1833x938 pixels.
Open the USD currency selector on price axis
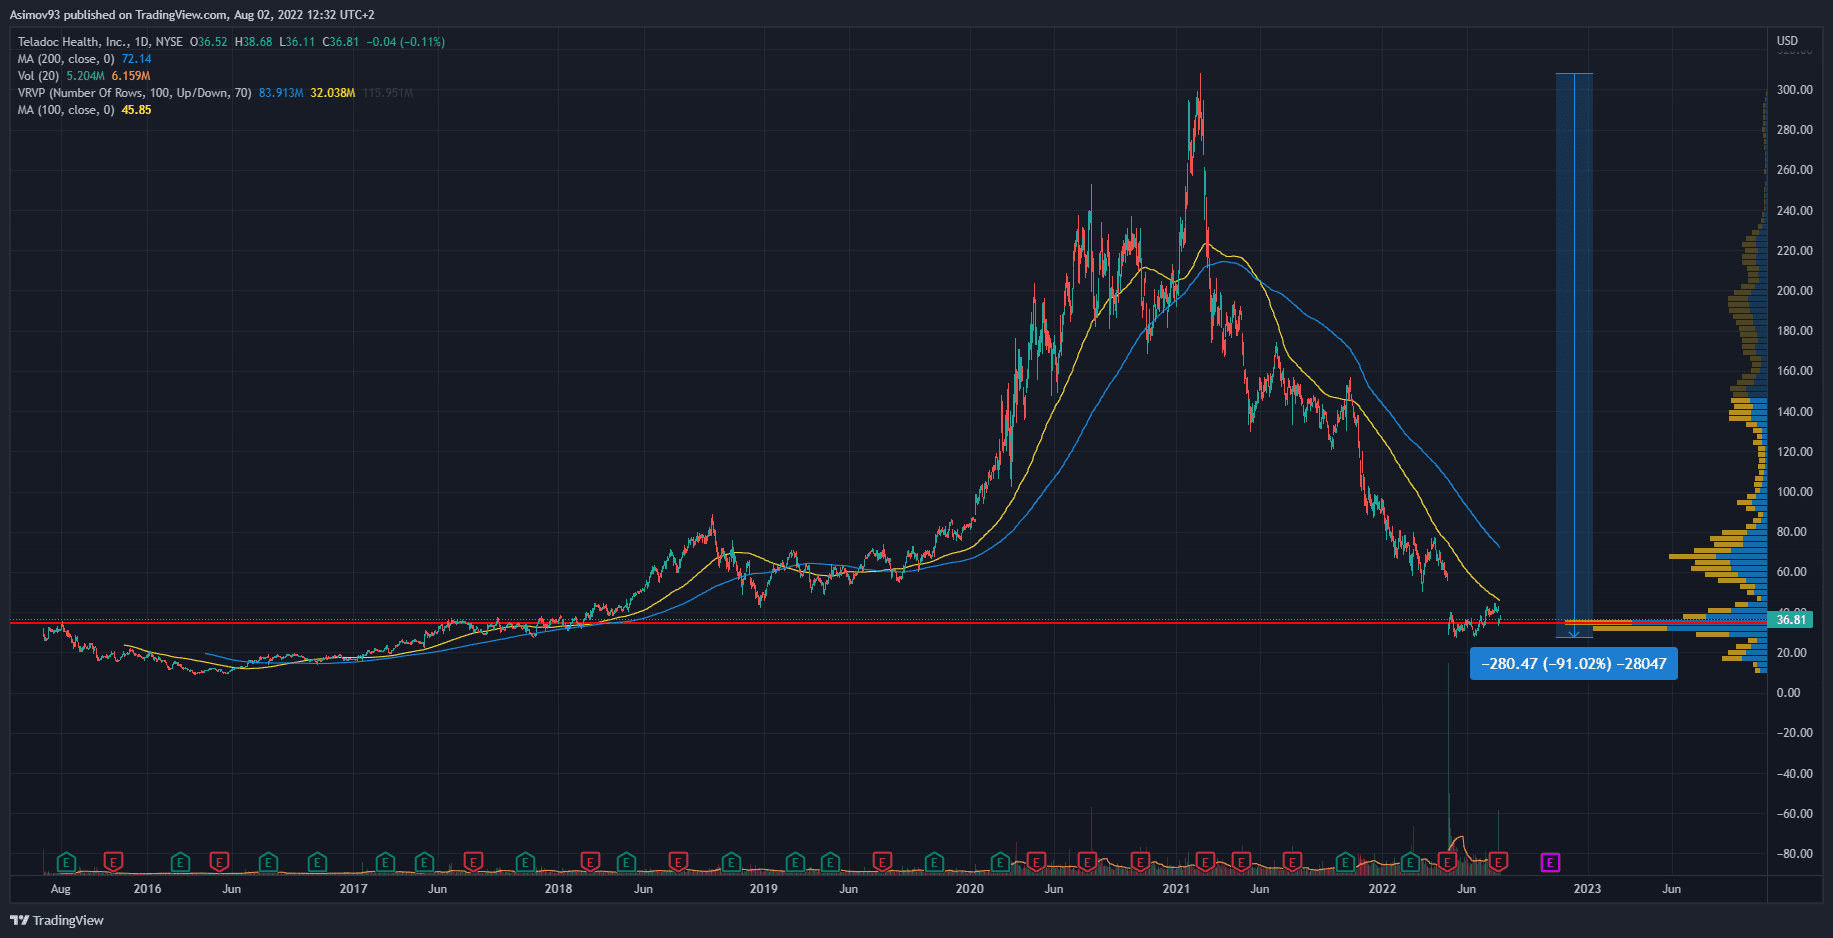point(1786,41)
